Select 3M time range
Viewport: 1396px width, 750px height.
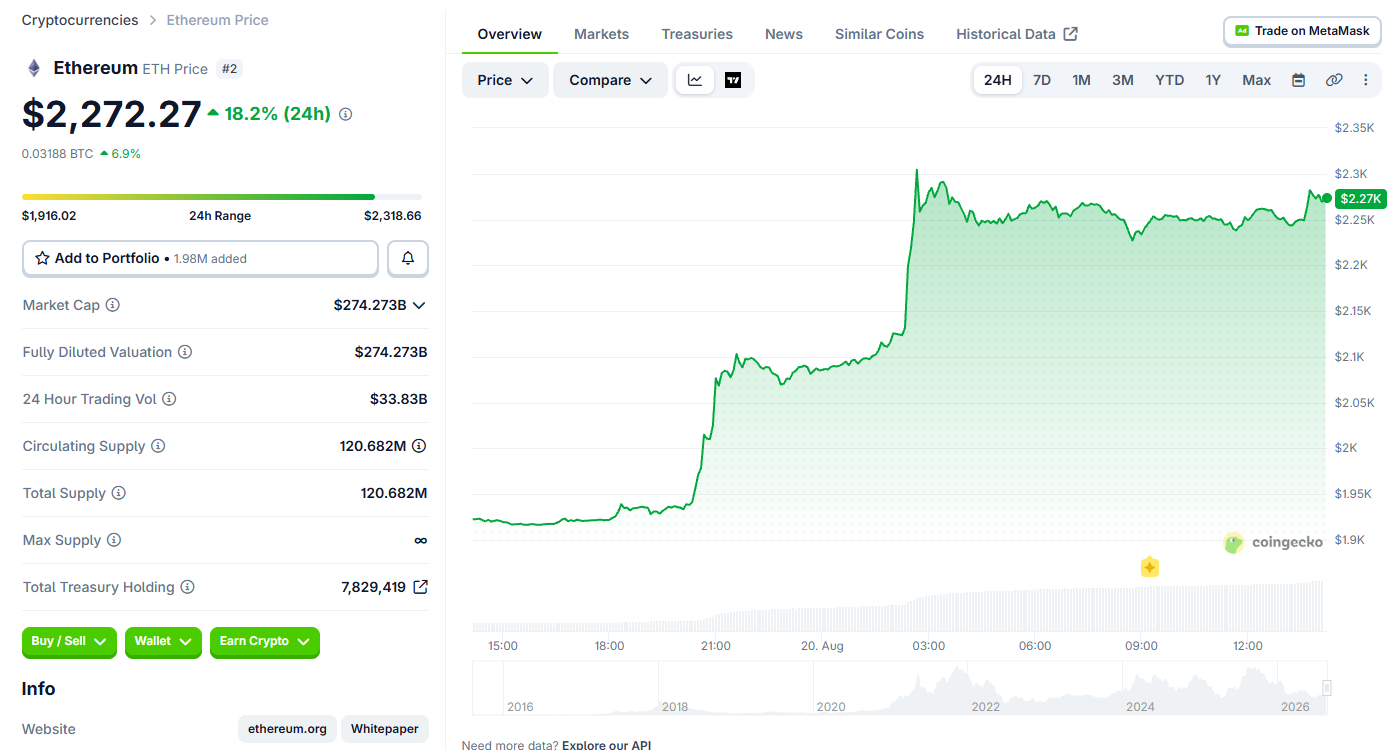pyautogui.click(x=1123, y=80)
